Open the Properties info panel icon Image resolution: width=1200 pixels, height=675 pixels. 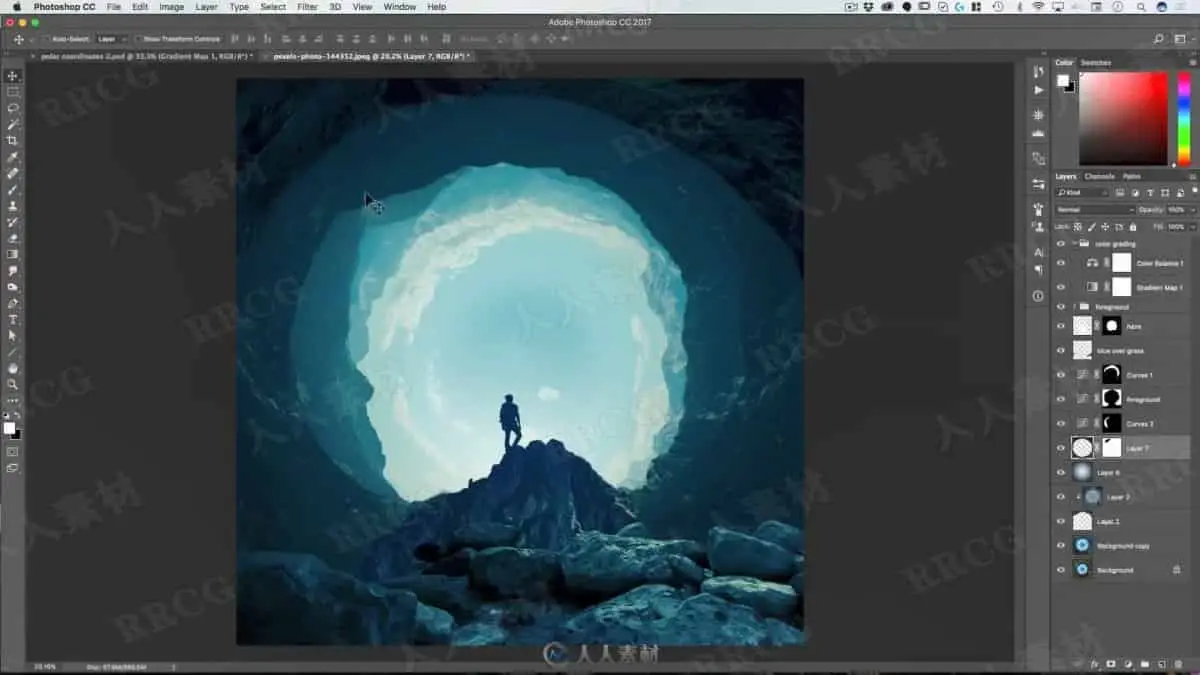coord(1038,295)
